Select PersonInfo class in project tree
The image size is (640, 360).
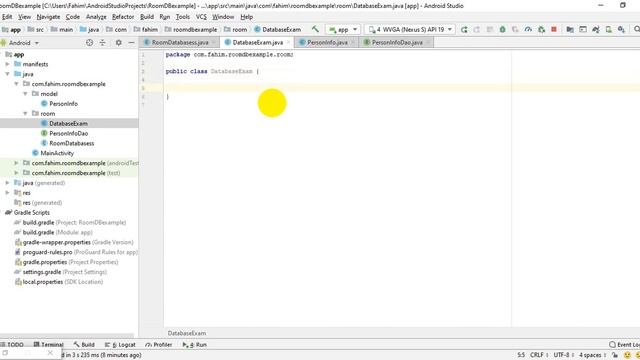click(63, 104)
